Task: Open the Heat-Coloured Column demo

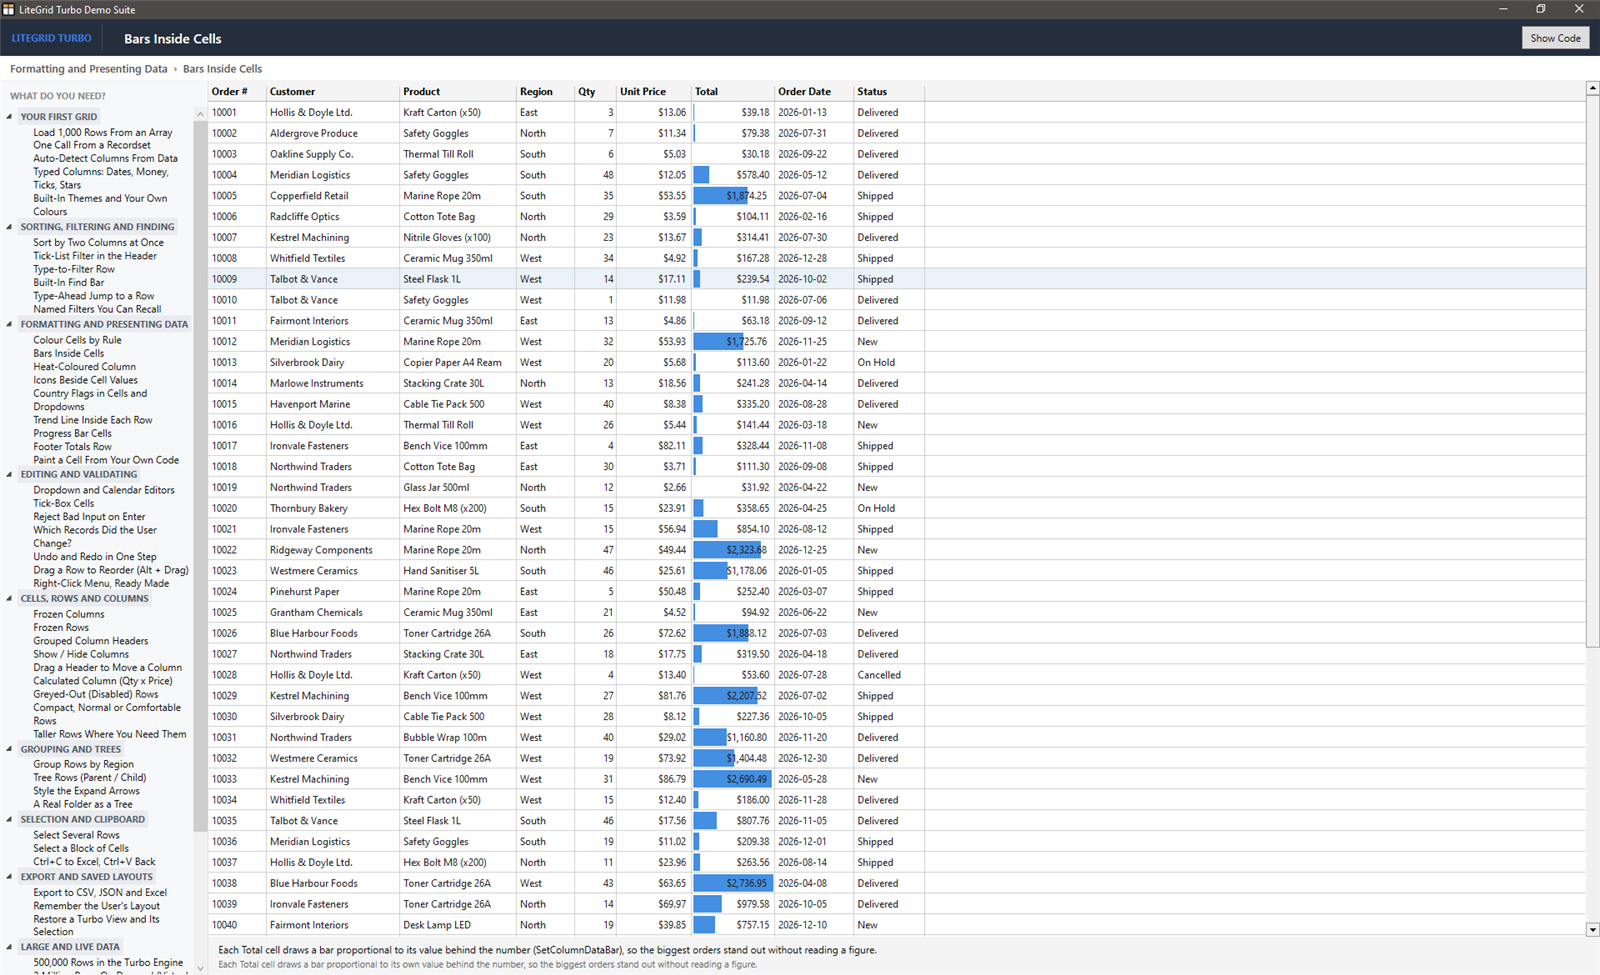Action: pyautogui.click(x=84, y=367)
